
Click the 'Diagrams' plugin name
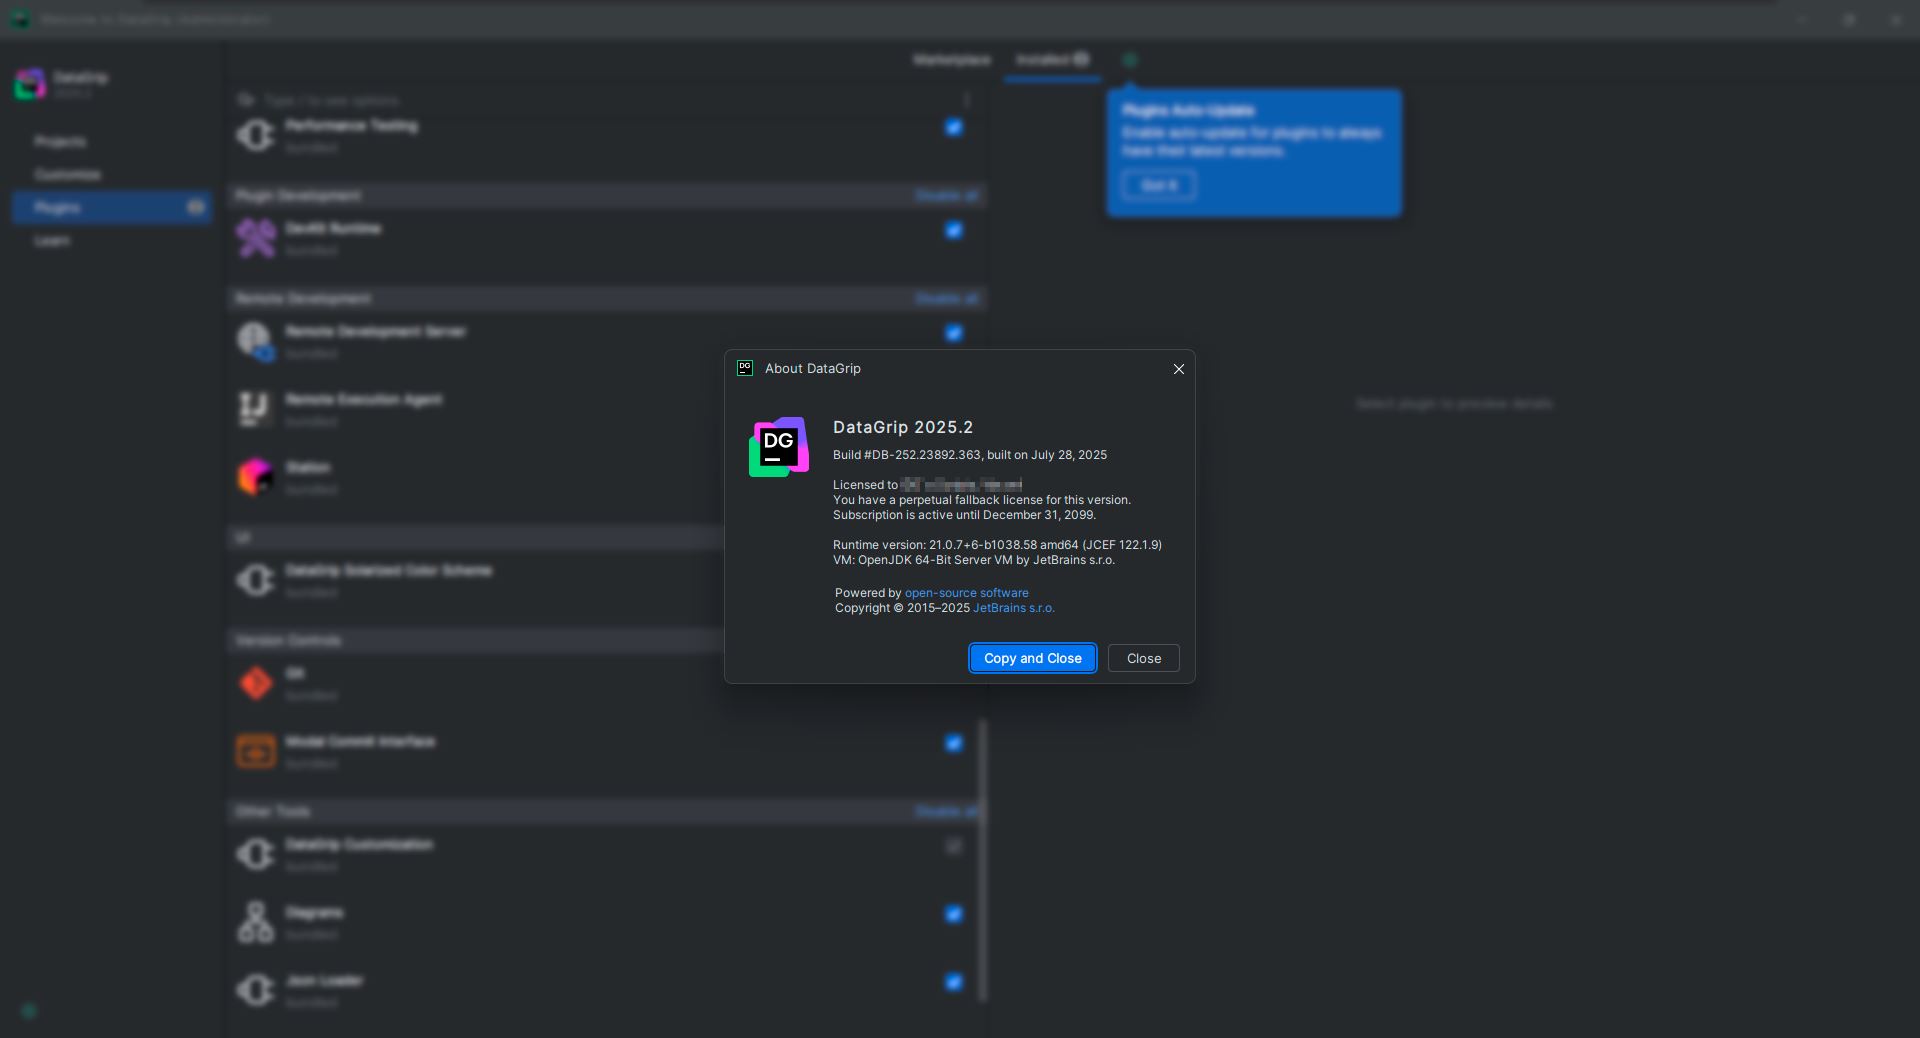click(x=314, y=913)
